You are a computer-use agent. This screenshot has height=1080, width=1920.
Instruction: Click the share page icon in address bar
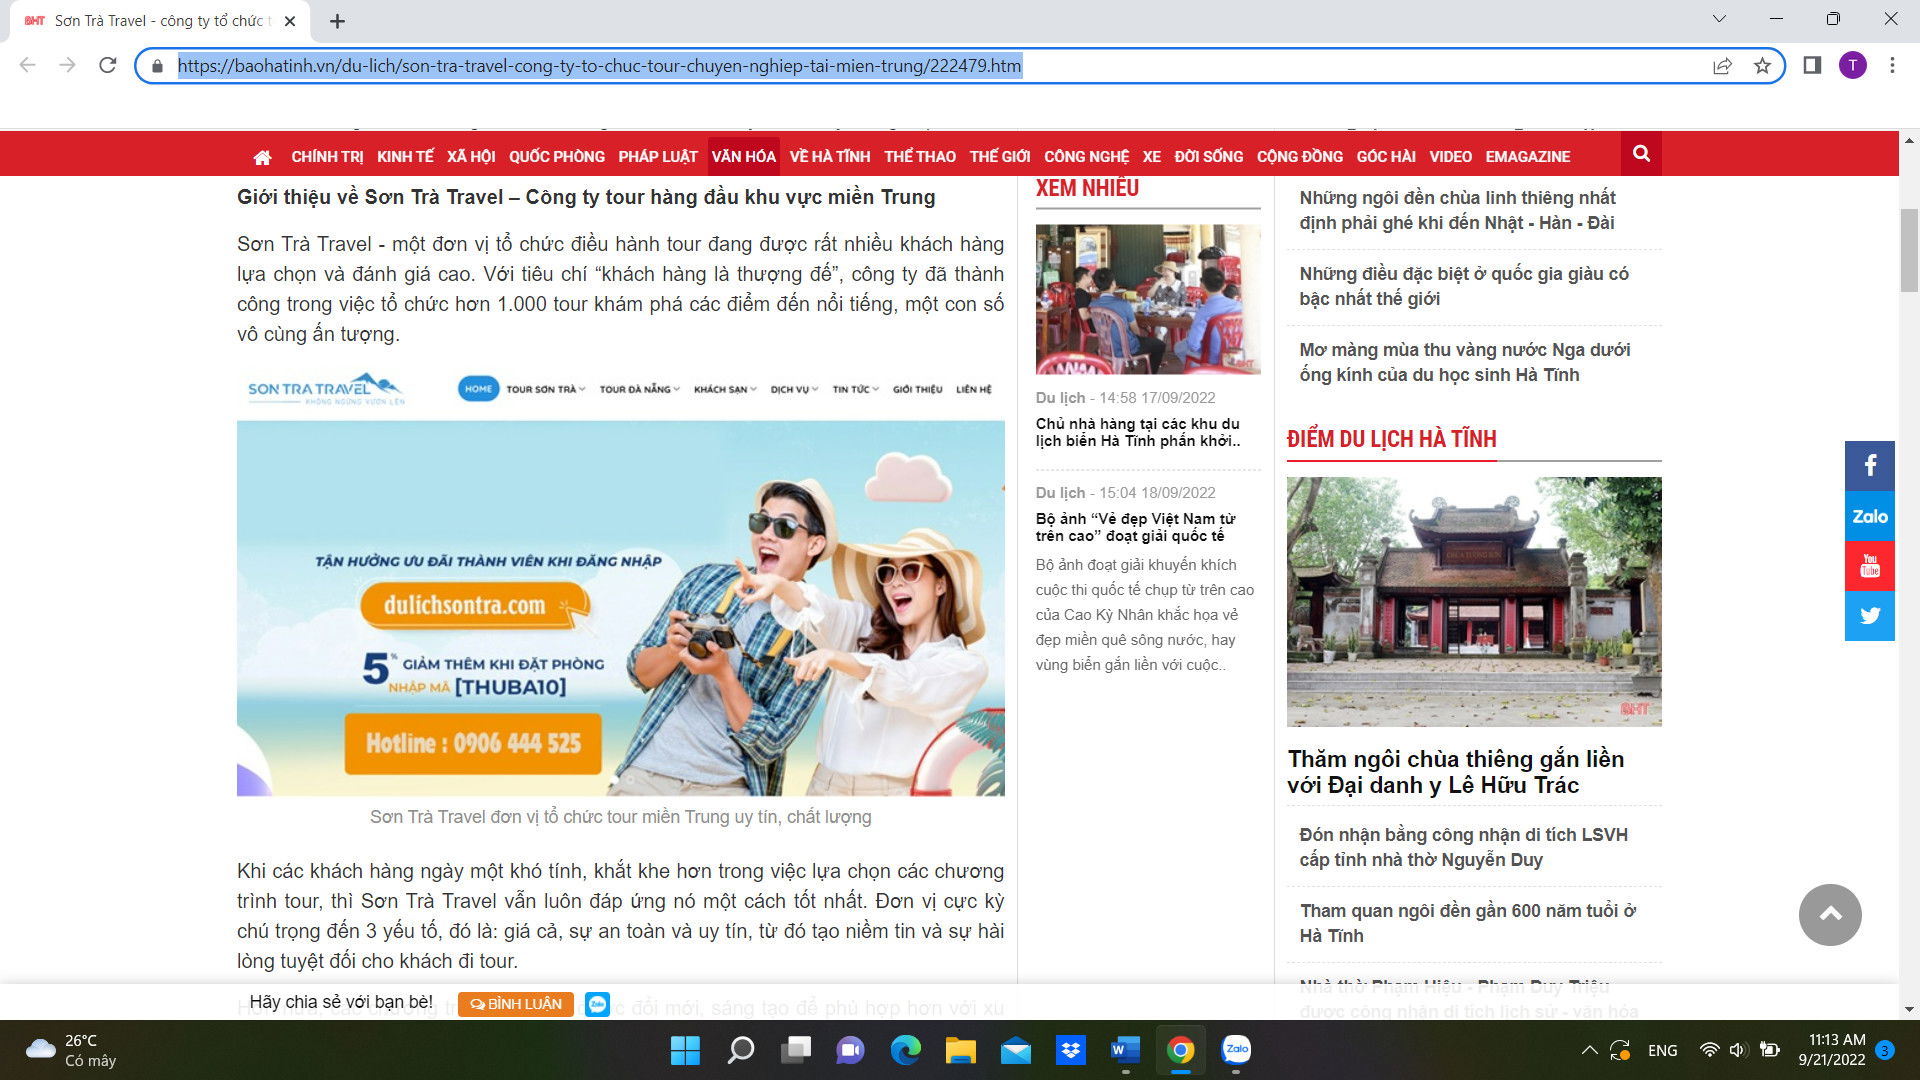click(x=1722, y=66)
